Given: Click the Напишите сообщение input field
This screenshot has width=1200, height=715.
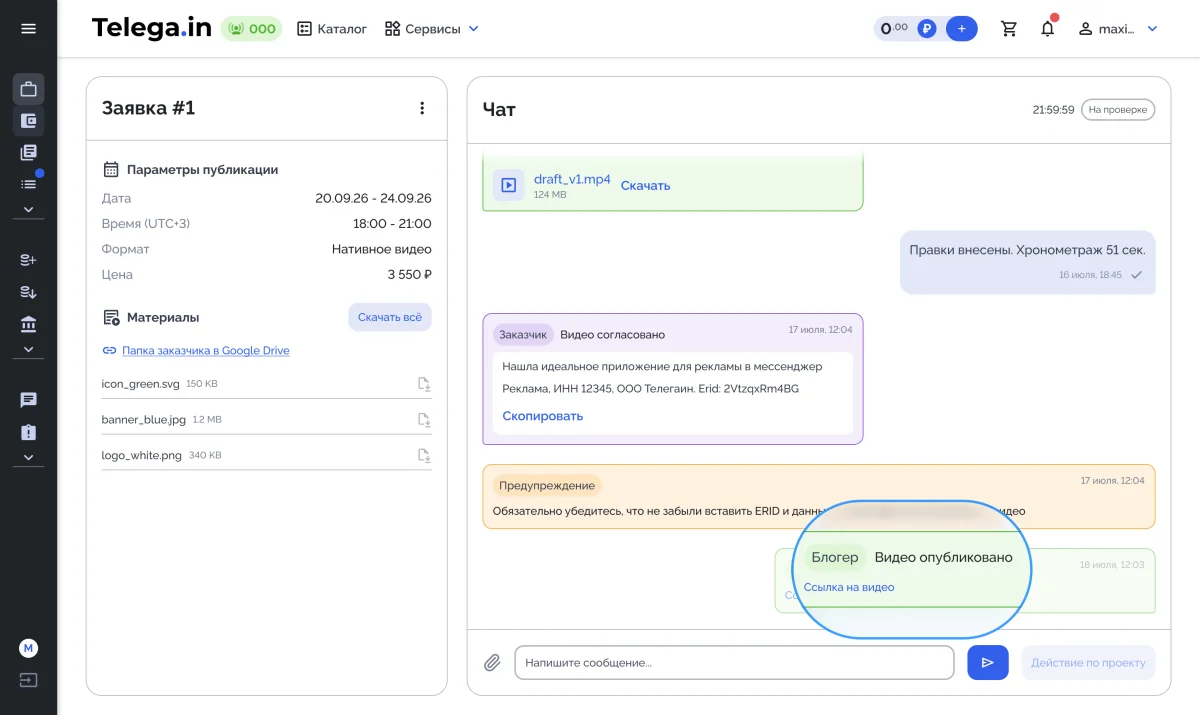Looking at the screenshot, I should click(x=735, y=662).
